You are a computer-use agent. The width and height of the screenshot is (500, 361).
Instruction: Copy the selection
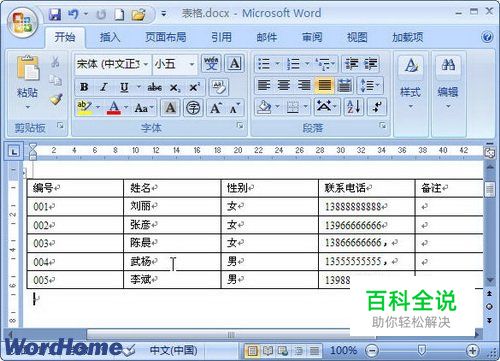pos(55,80)
